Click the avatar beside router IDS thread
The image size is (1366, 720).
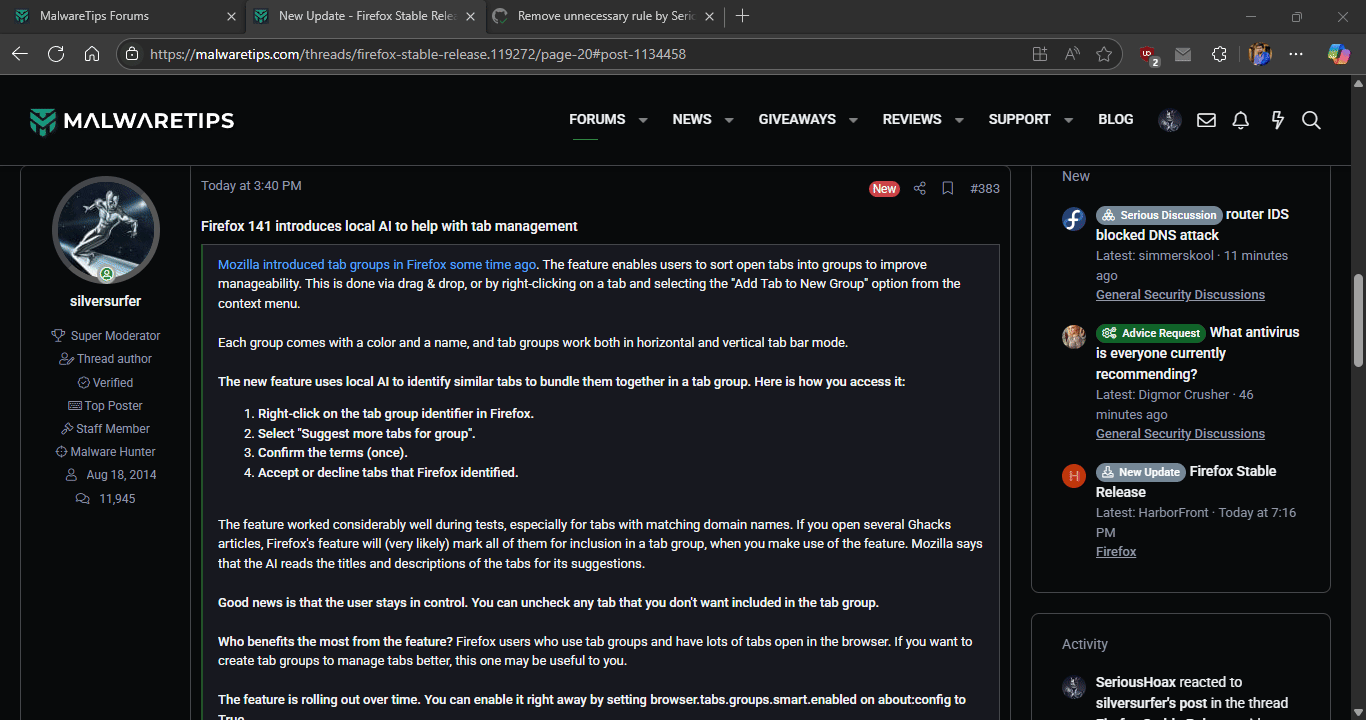[1074, 219]
